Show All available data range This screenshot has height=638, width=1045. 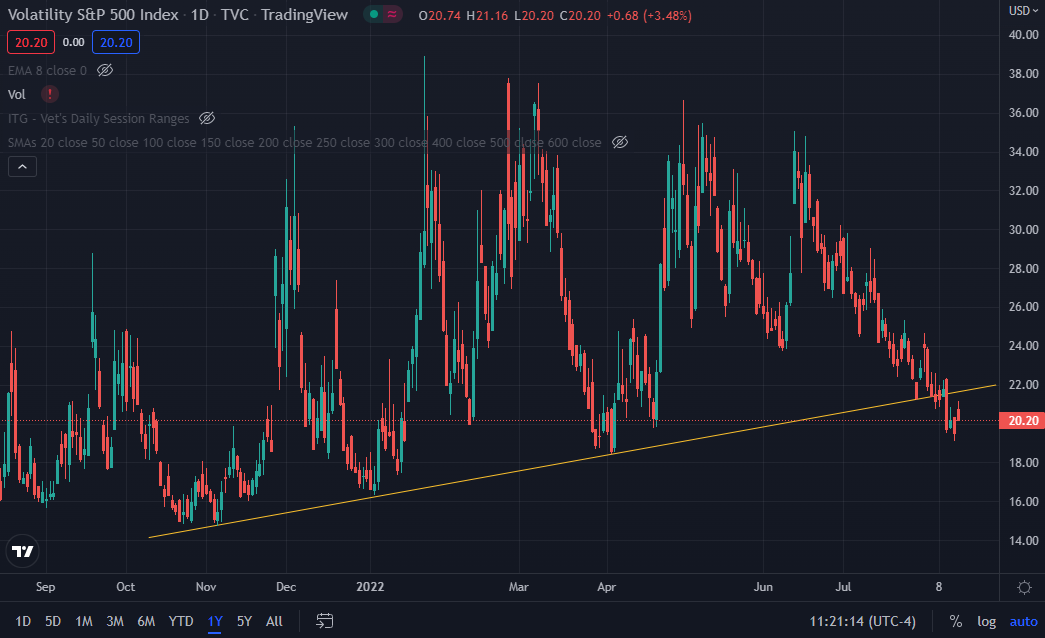274,621
